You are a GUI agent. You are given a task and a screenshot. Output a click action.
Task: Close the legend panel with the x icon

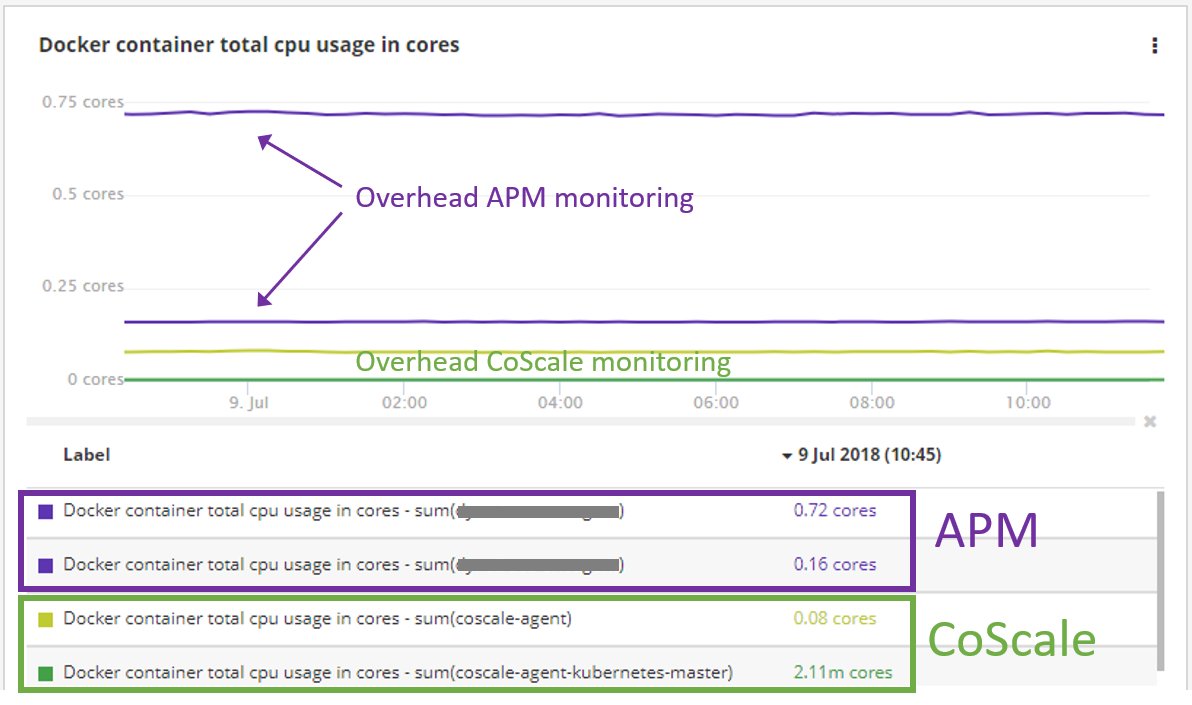(x=1150, y=421)
